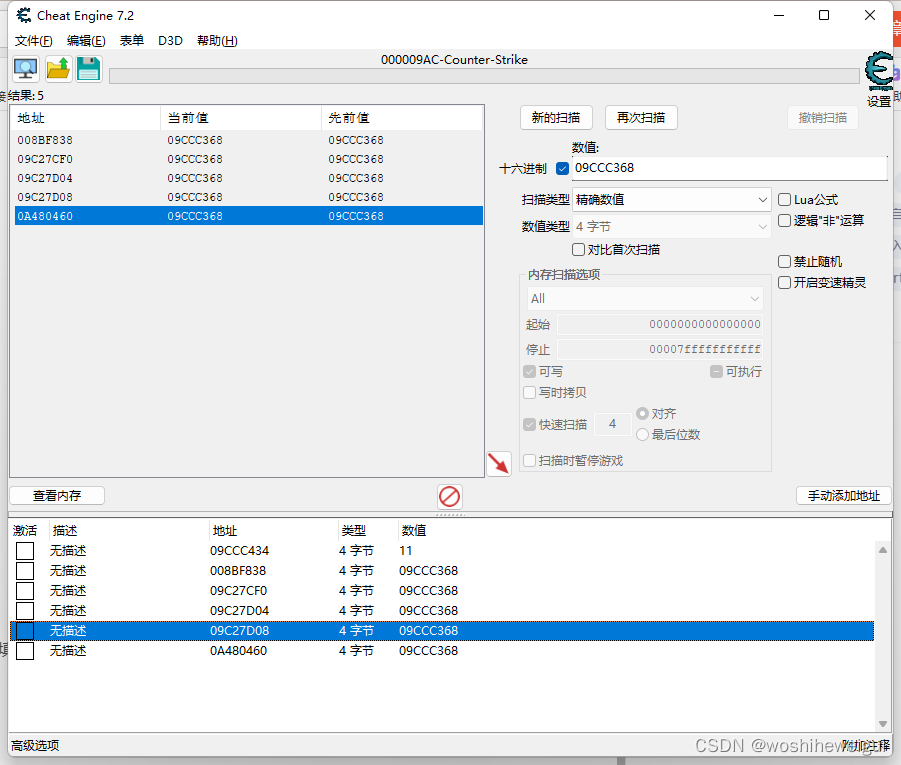This screenshot has height=765, width=901.
Task: Click the 撤销扫描 button
Action: click(823, 118)
